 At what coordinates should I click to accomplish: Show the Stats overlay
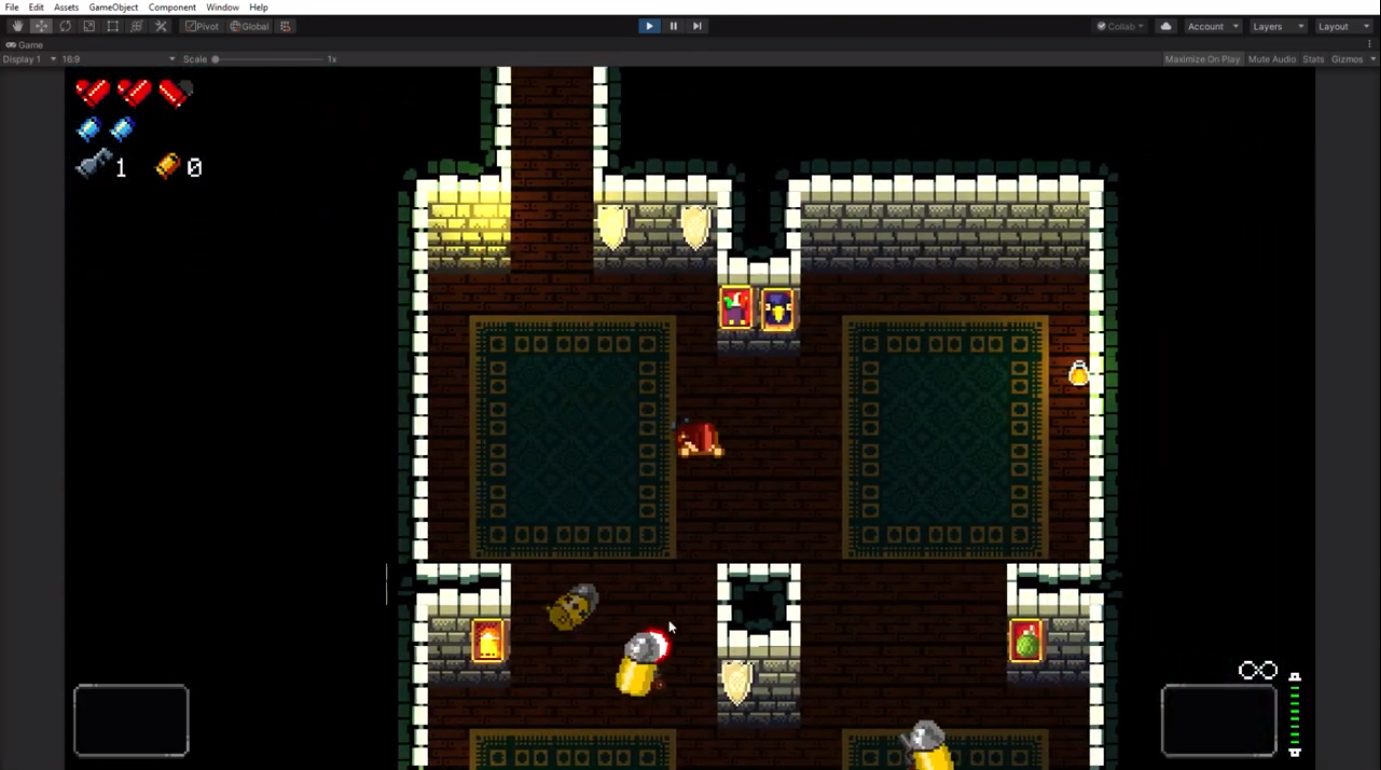click(x=1313, y=59)
